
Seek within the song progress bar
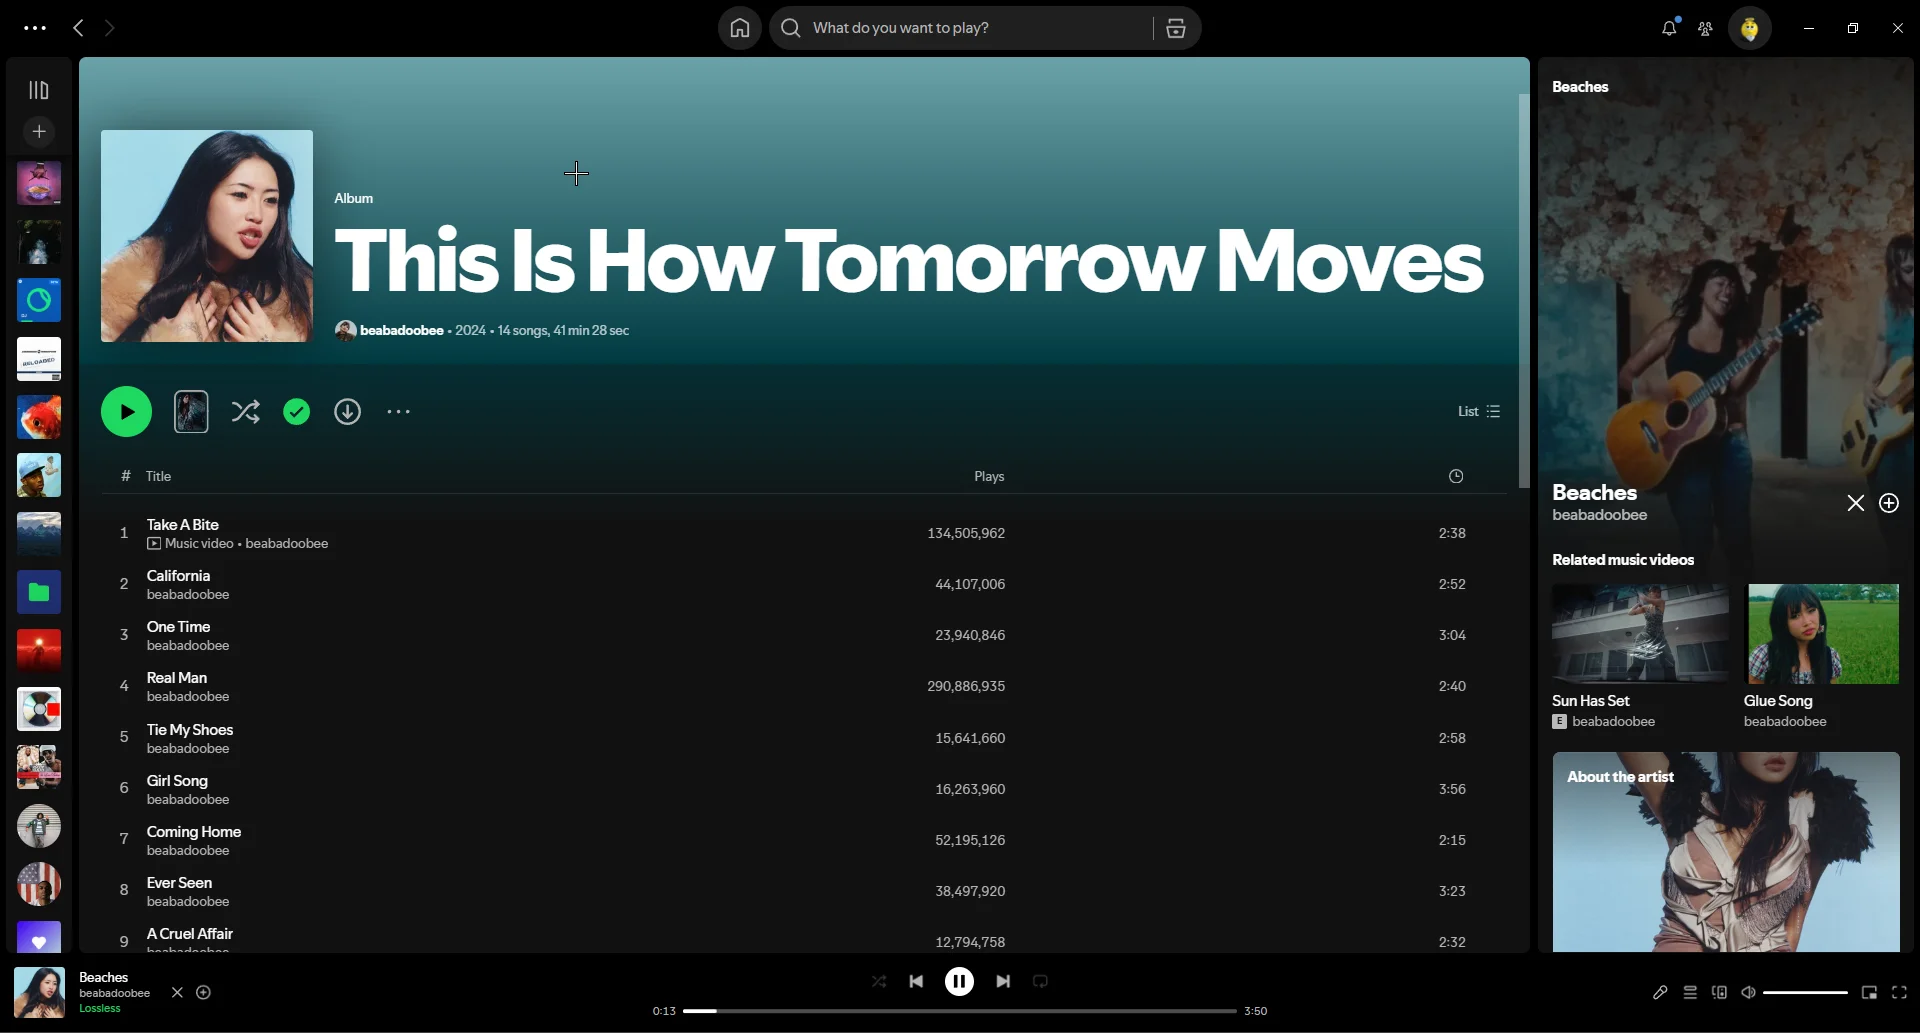959,1011
